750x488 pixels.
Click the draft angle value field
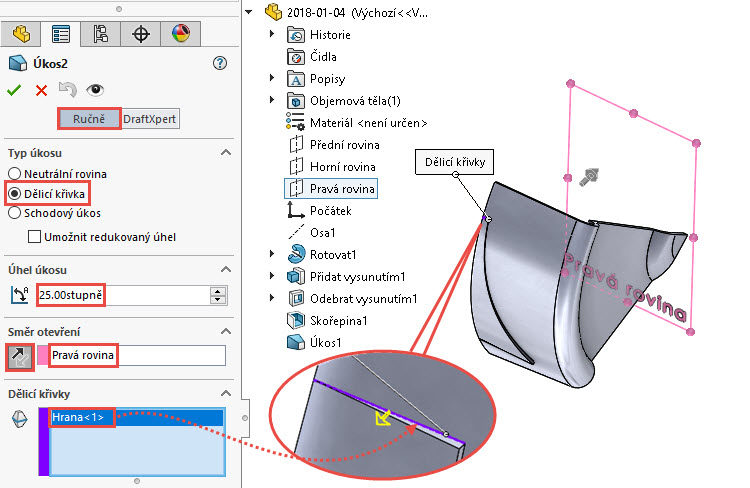123,295
